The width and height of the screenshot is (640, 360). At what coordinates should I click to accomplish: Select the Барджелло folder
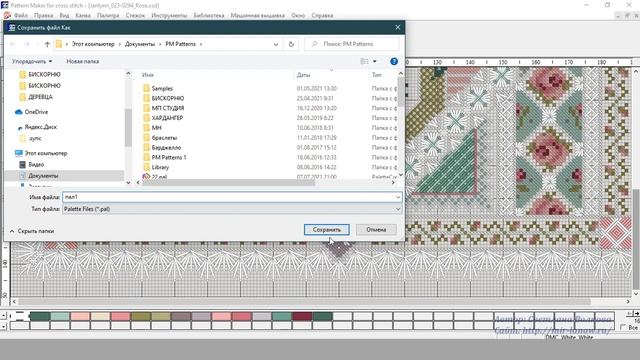point(166,147)
